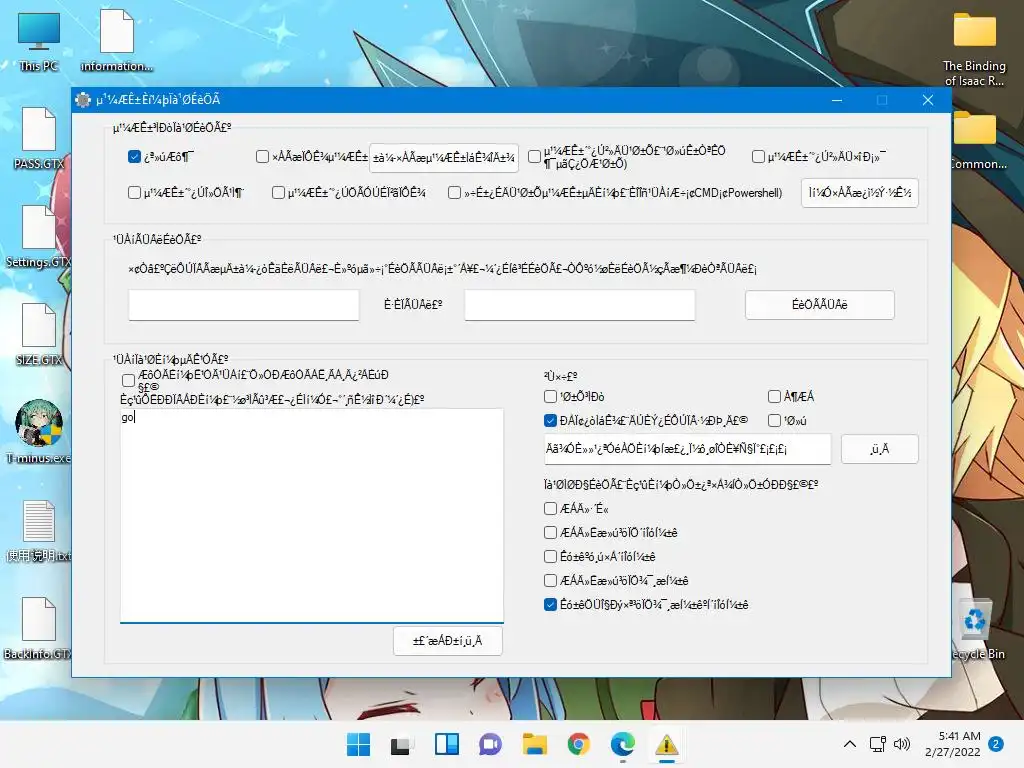Click the ',ü,Ä' button beside message field
Screen dimensions: 1024x768
pos(880,449)
